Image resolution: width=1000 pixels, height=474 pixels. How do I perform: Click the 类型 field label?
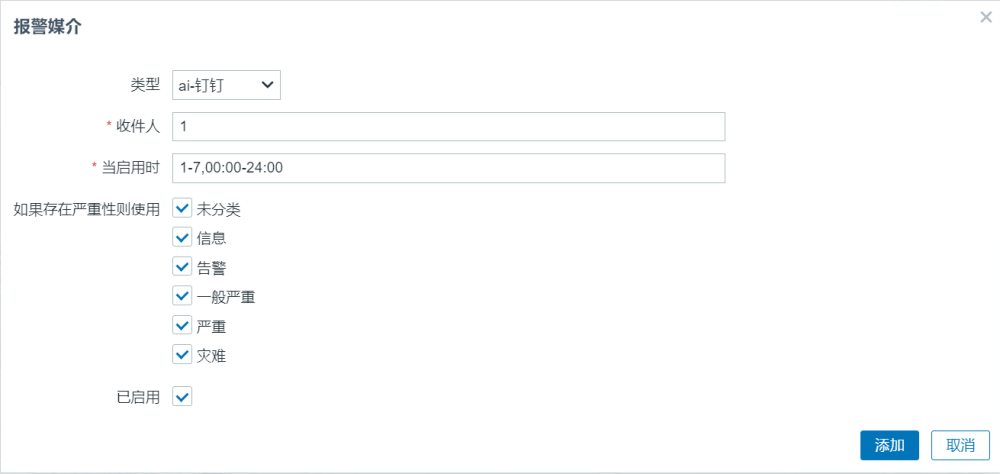[x=145, y=85]
